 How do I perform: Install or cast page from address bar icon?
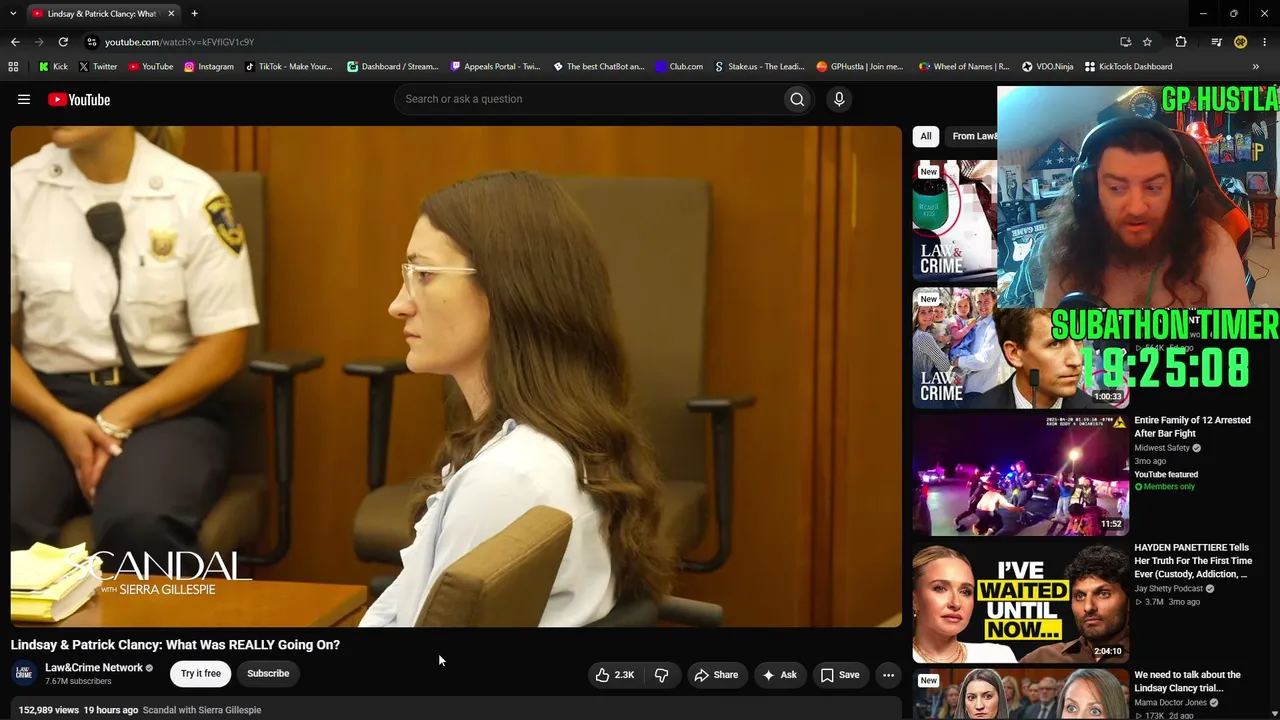pyautogui.click(x=1126, y=42)
